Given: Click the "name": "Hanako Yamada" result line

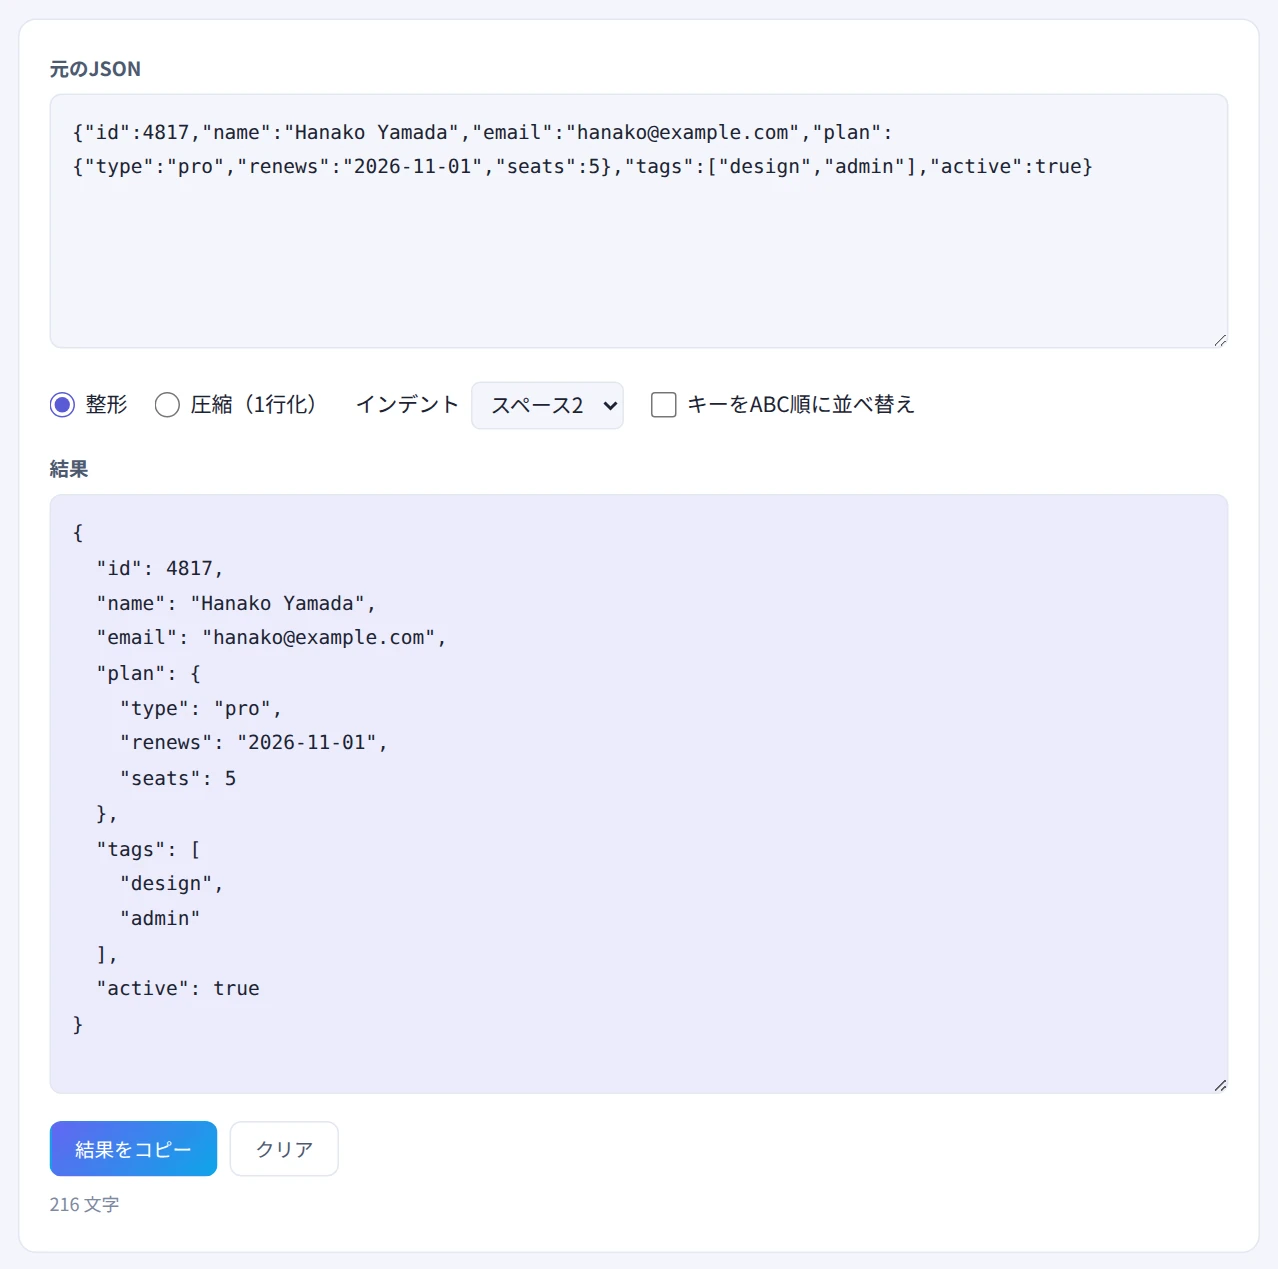Looking at the screenshot, I should coord(236,603).
